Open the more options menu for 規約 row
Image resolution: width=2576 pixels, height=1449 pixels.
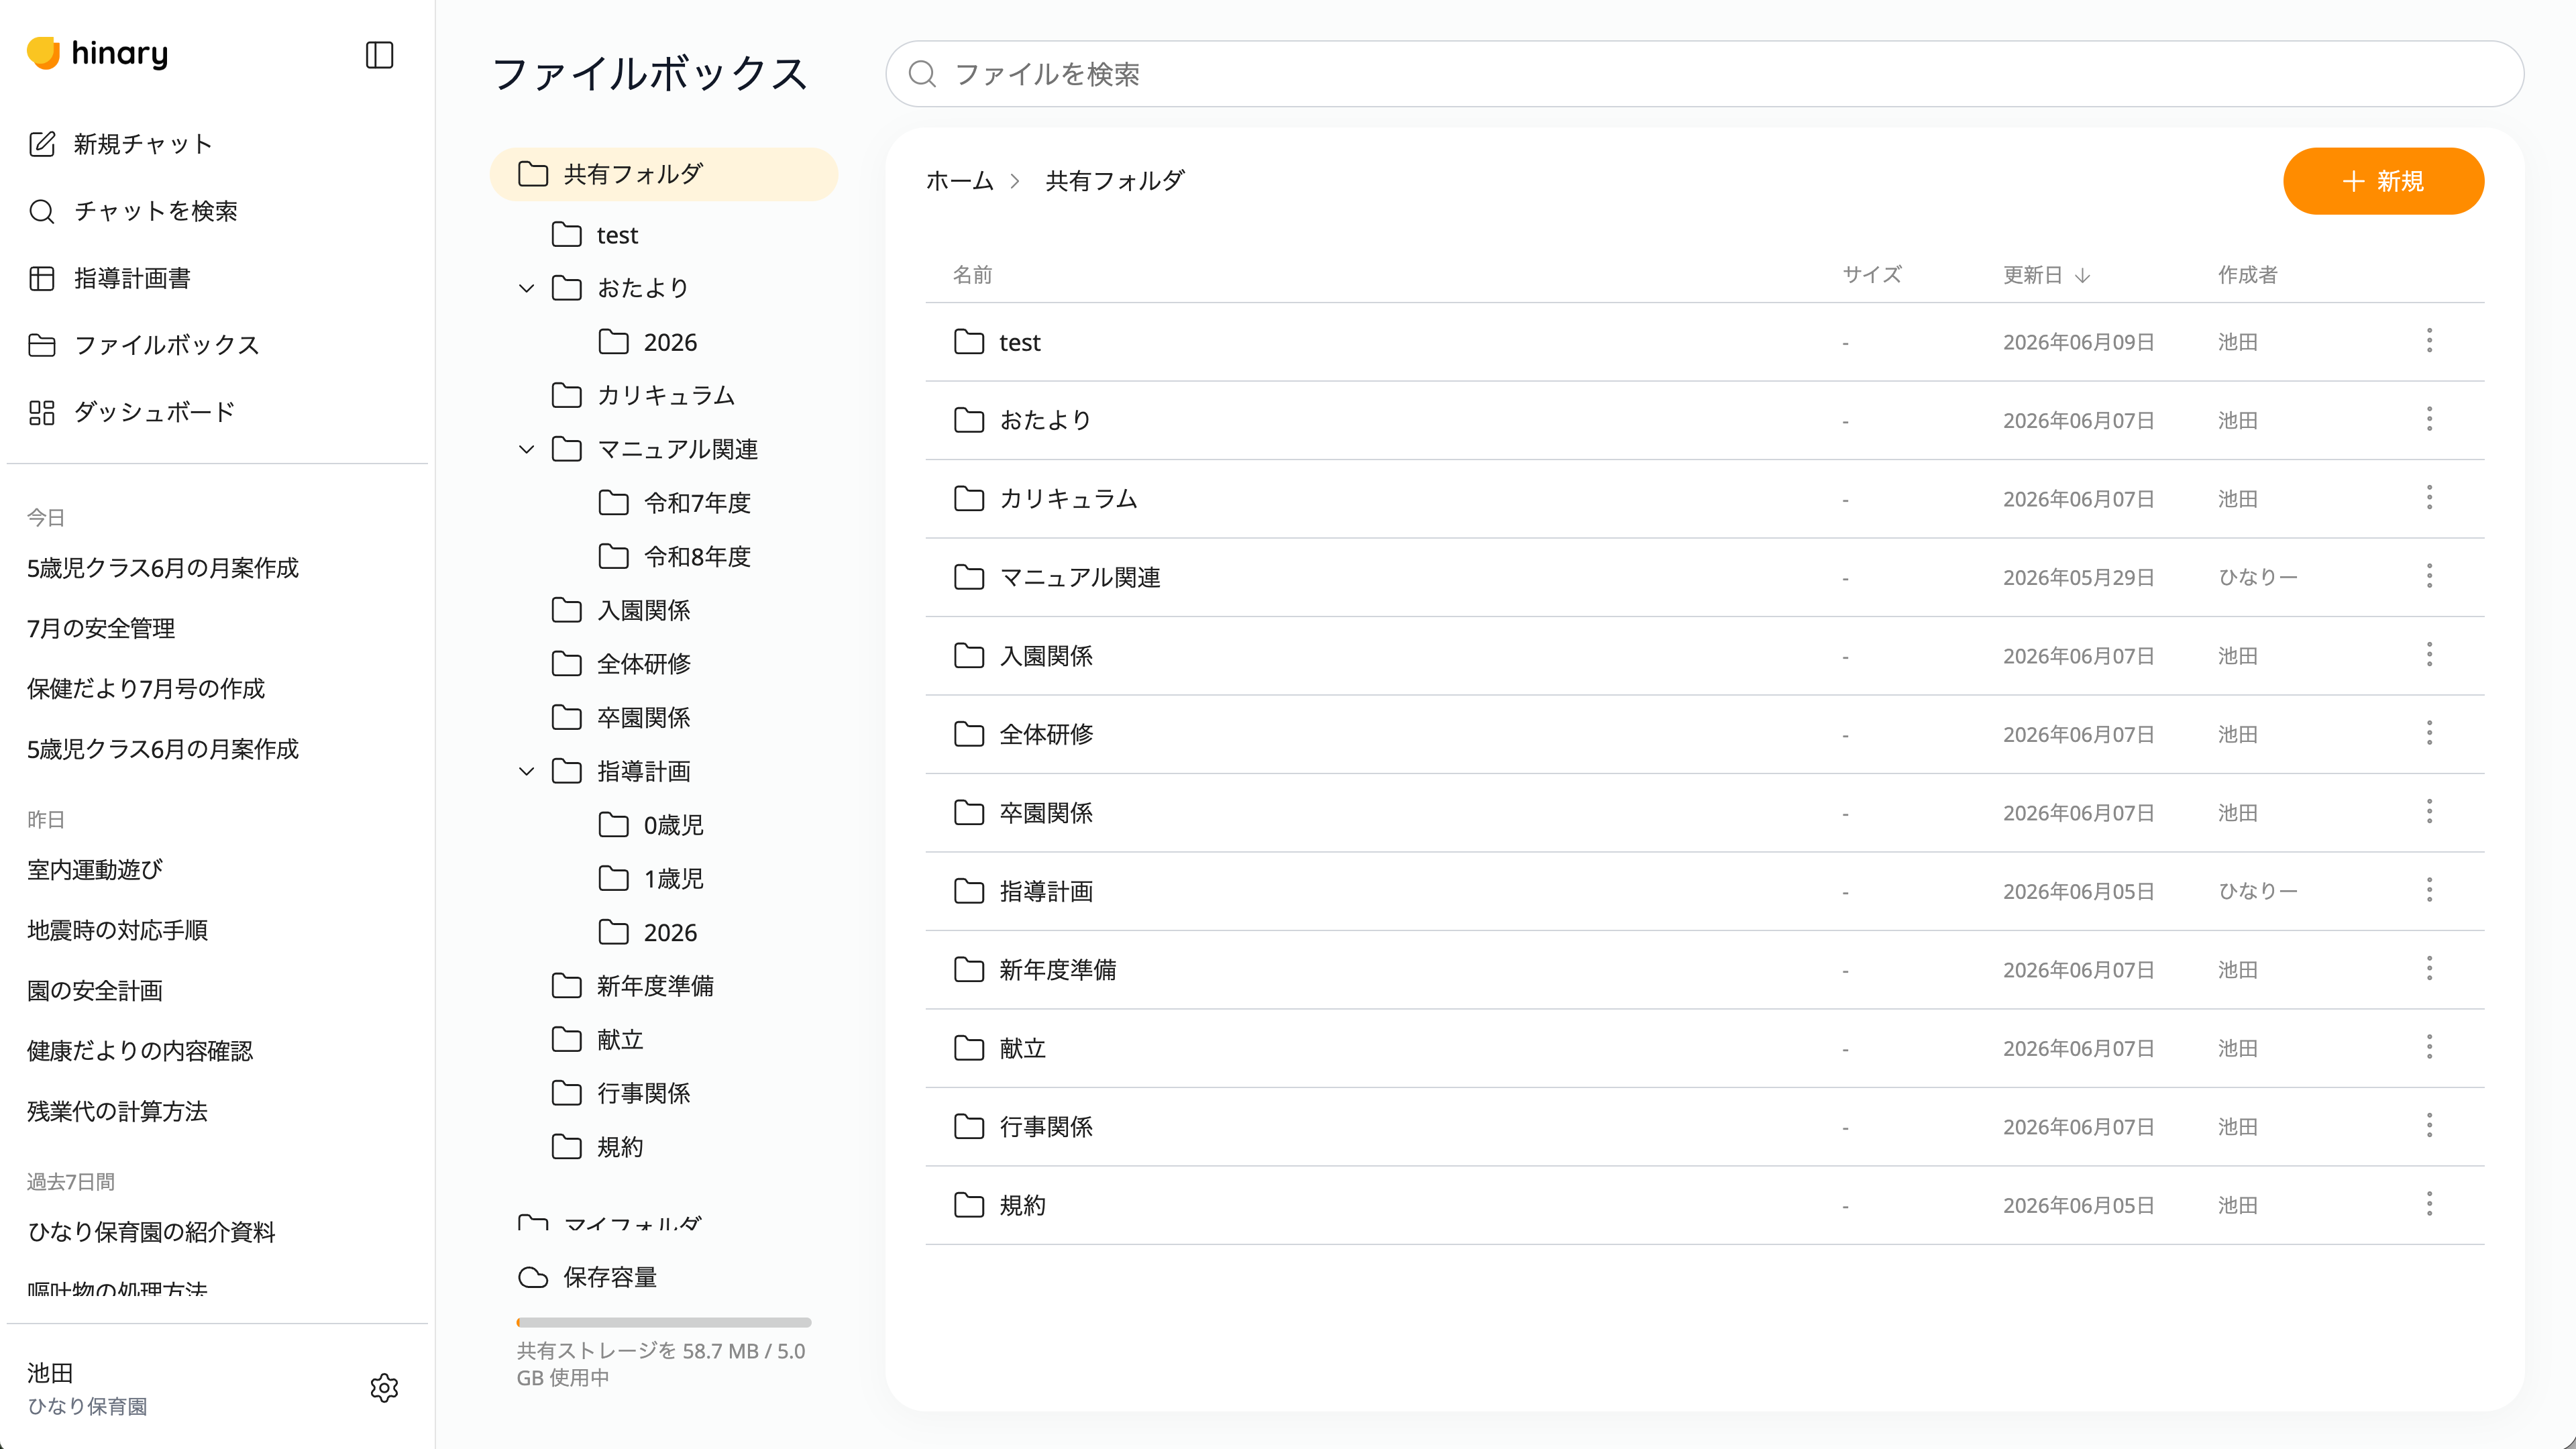point(2429,1204)
